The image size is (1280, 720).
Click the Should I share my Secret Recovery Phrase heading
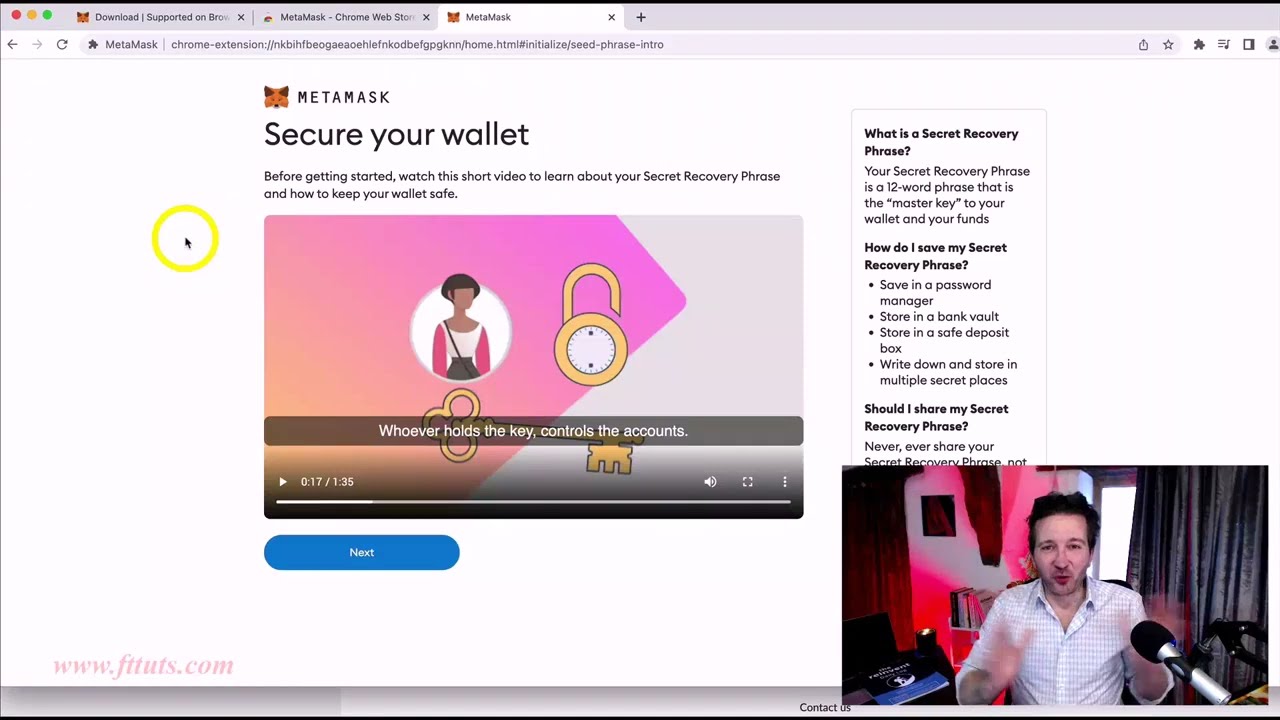coord(936,417)
